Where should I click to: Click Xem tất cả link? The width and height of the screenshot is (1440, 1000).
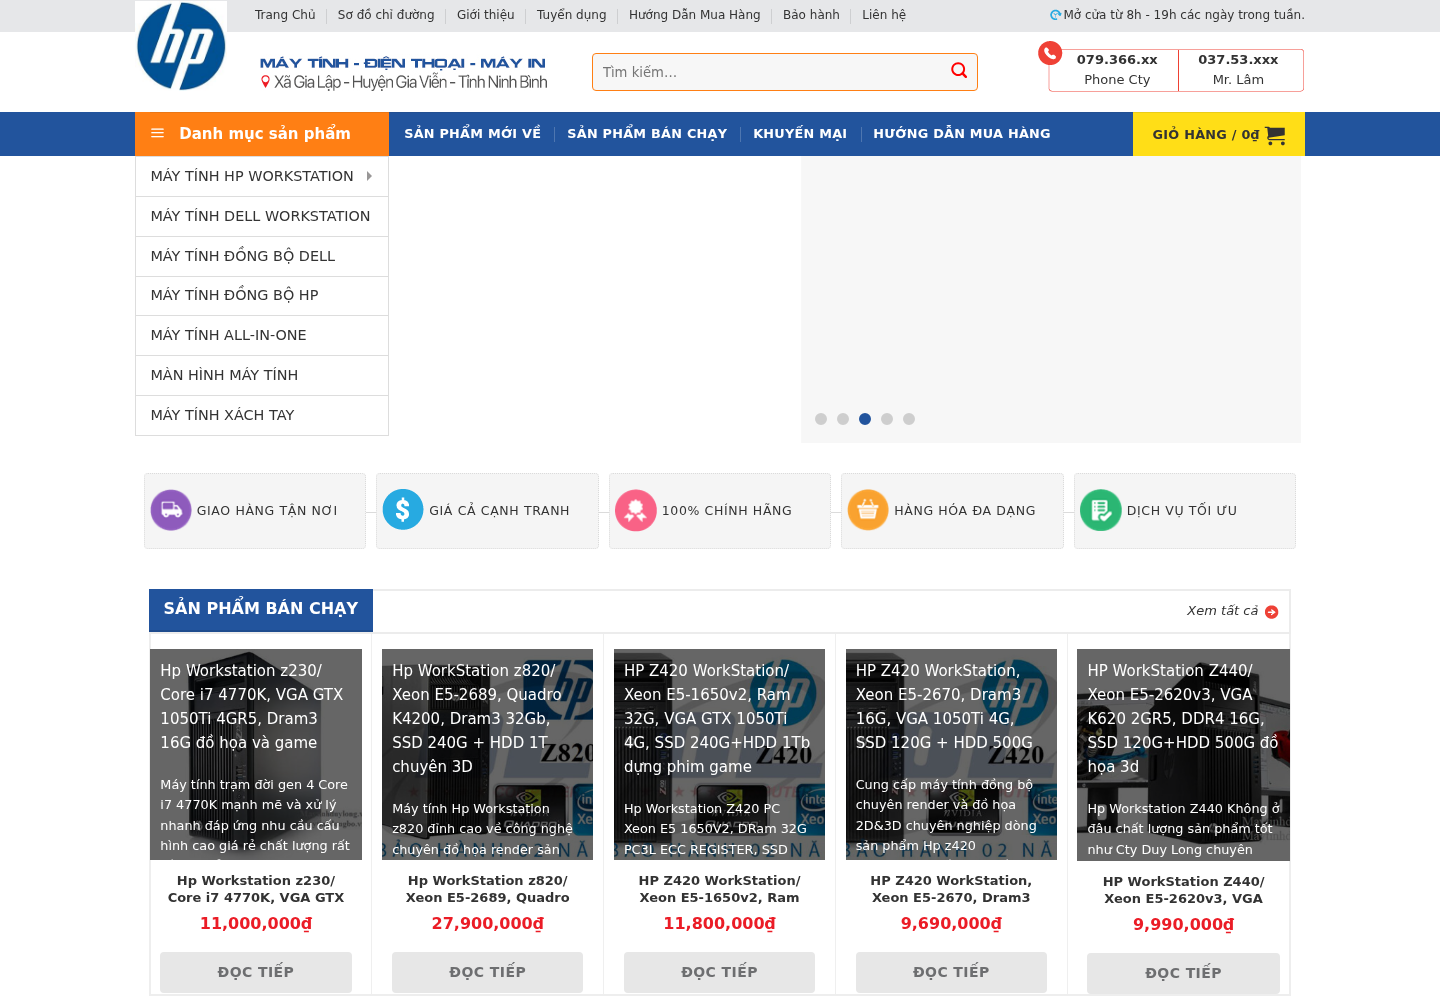pyautogui.click(x=1222, y=611)
